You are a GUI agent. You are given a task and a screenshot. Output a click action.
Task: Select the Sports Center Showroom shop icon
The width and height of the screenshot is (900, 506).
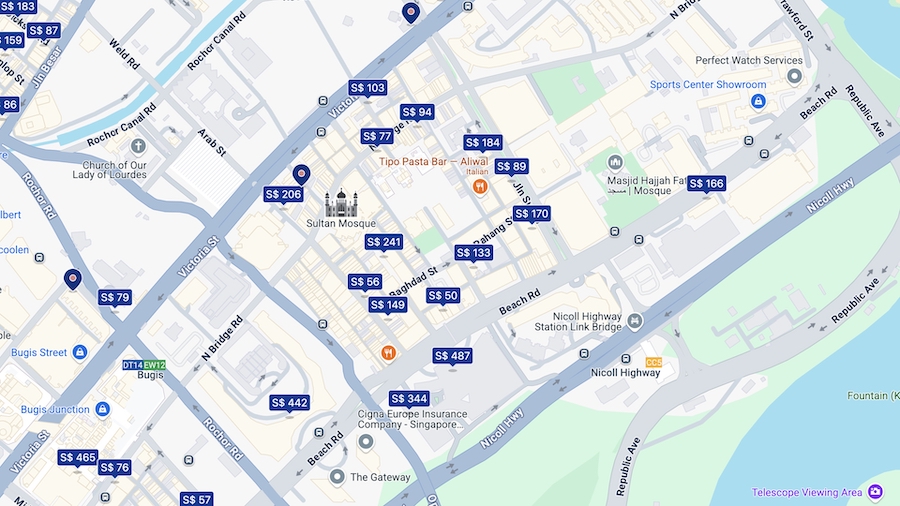click(758, 102)
